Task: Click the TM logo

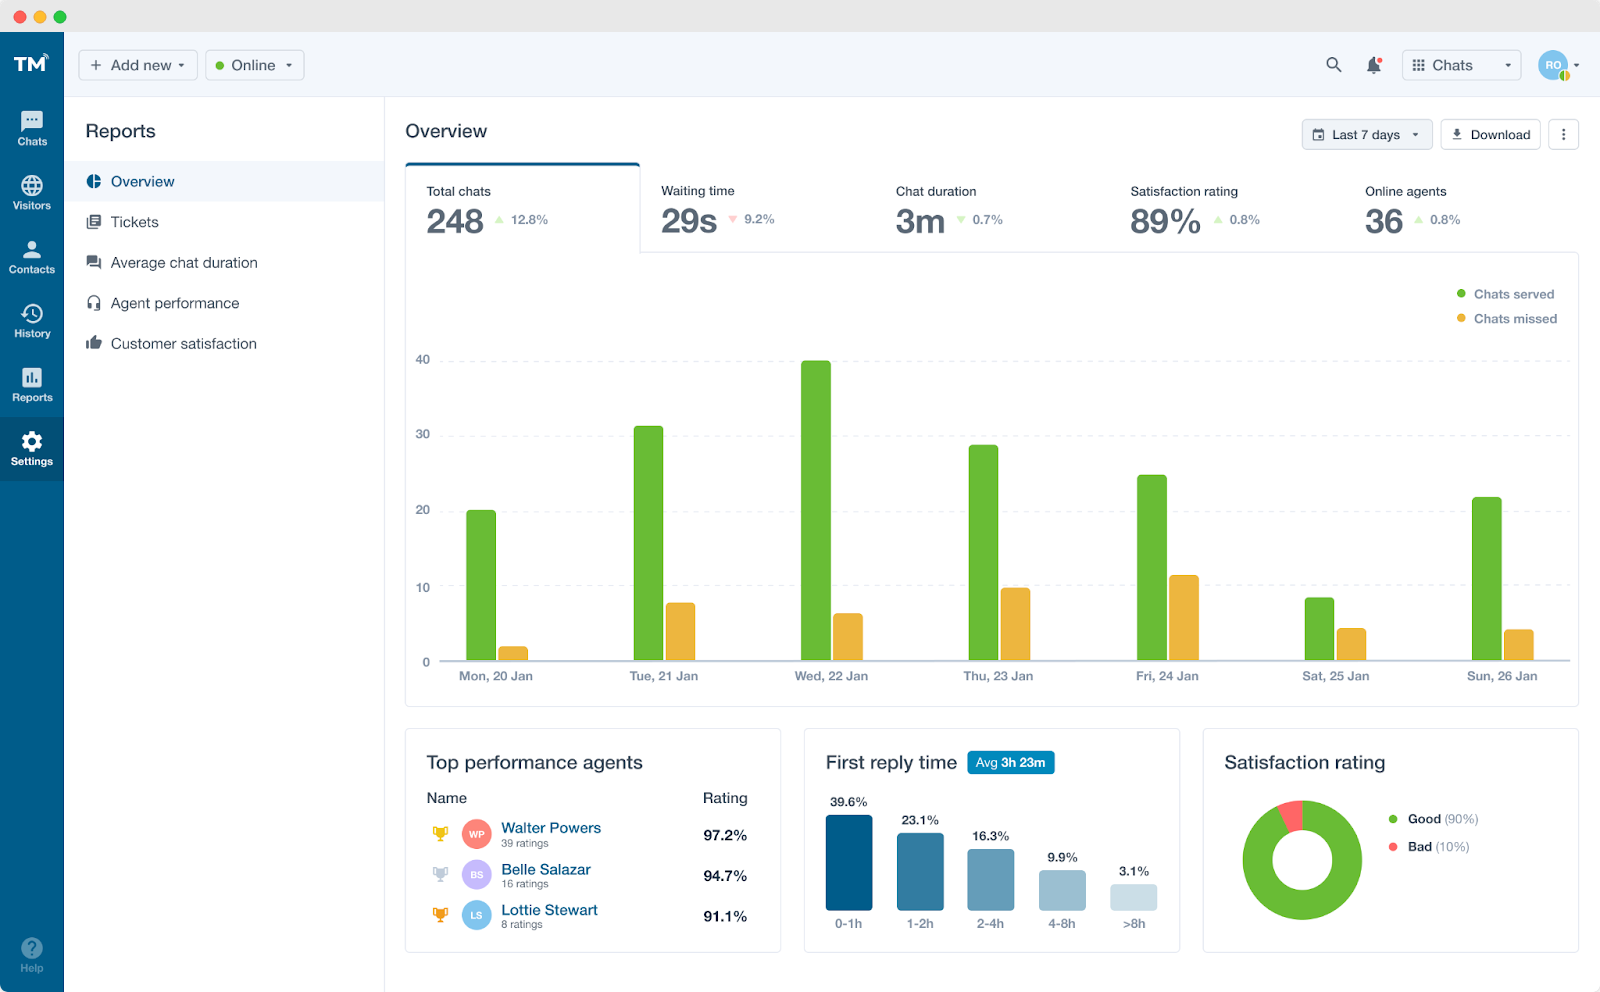Action: [x=31, y=64]
